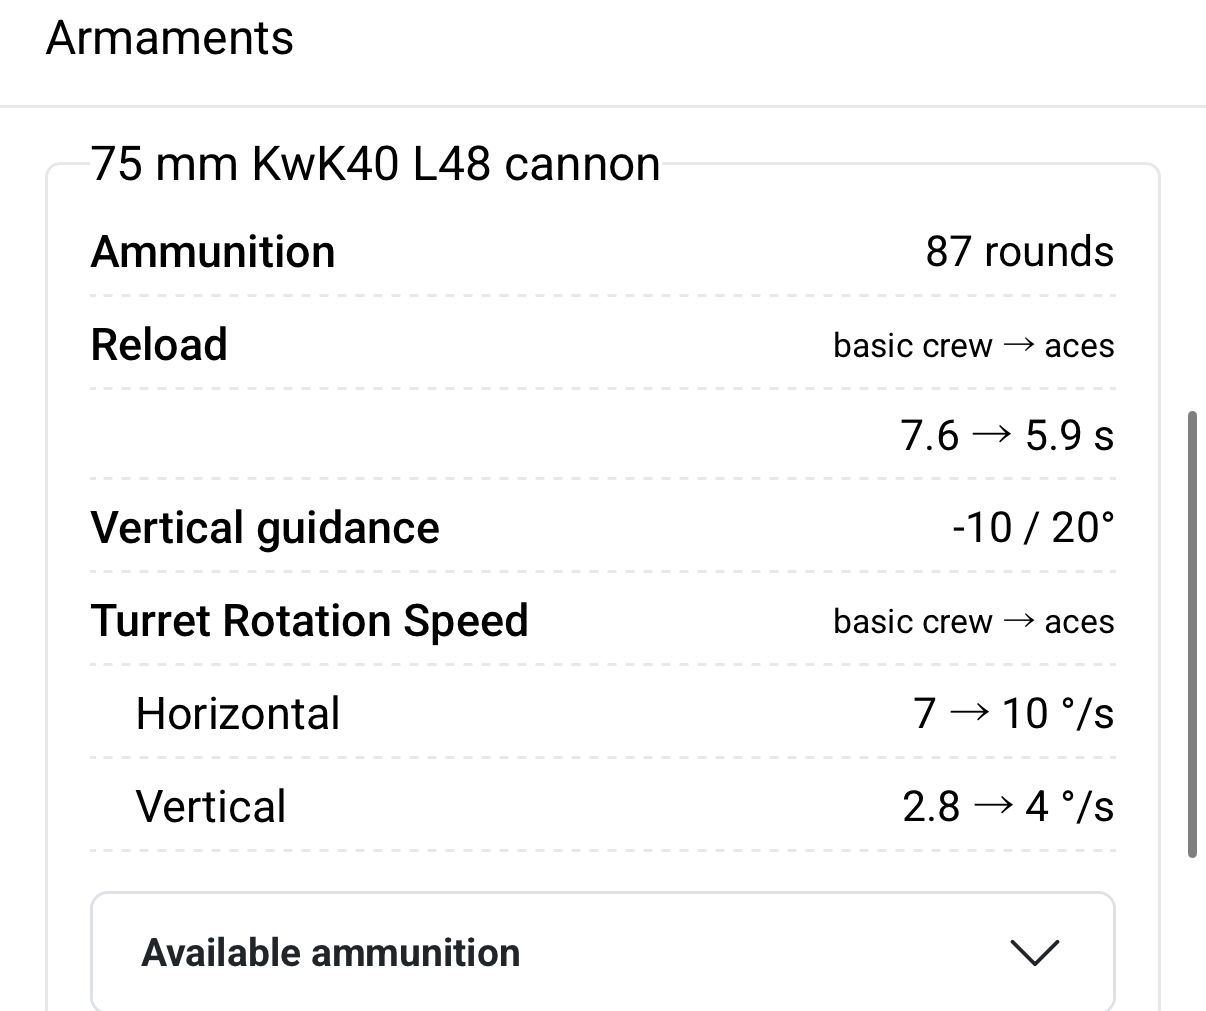Viewport: 1206px width, 1011px height.
Task: Click the Vertical rotation speed label
Action: click(x=211, y=807)
